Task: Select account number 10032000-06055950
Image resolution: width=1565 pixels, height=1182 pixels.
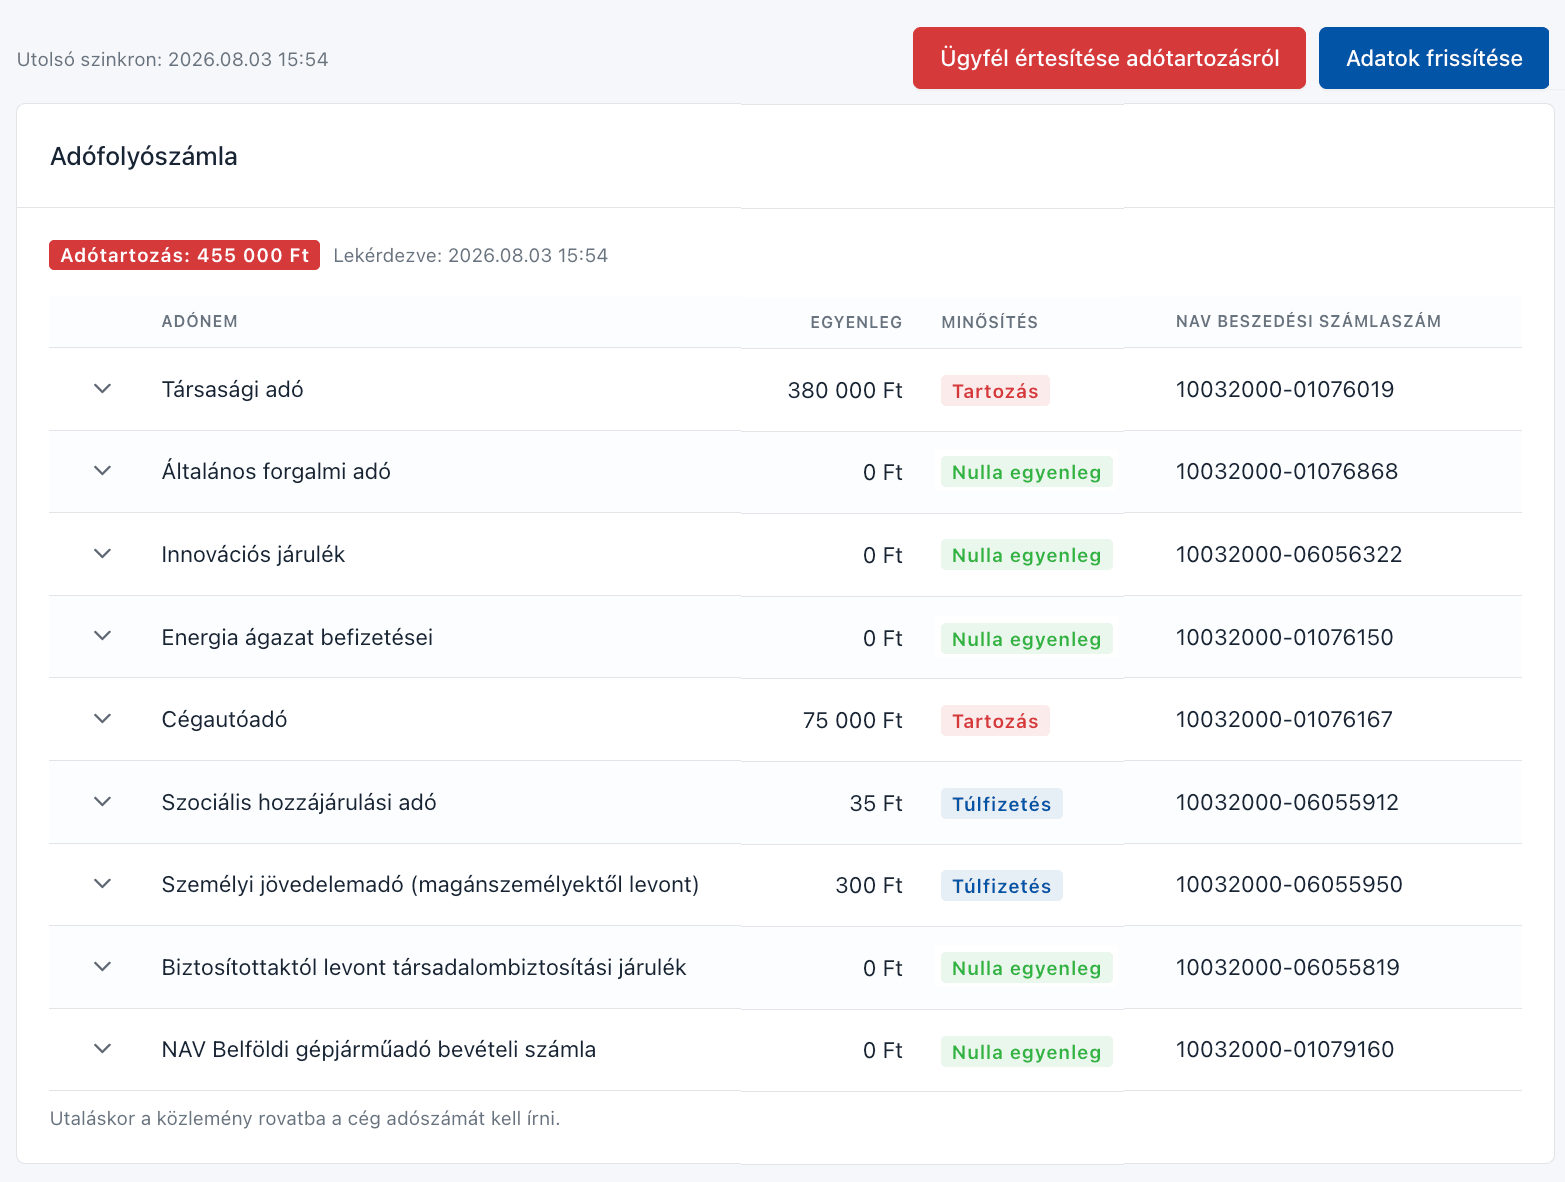Action: point(1289,885)
